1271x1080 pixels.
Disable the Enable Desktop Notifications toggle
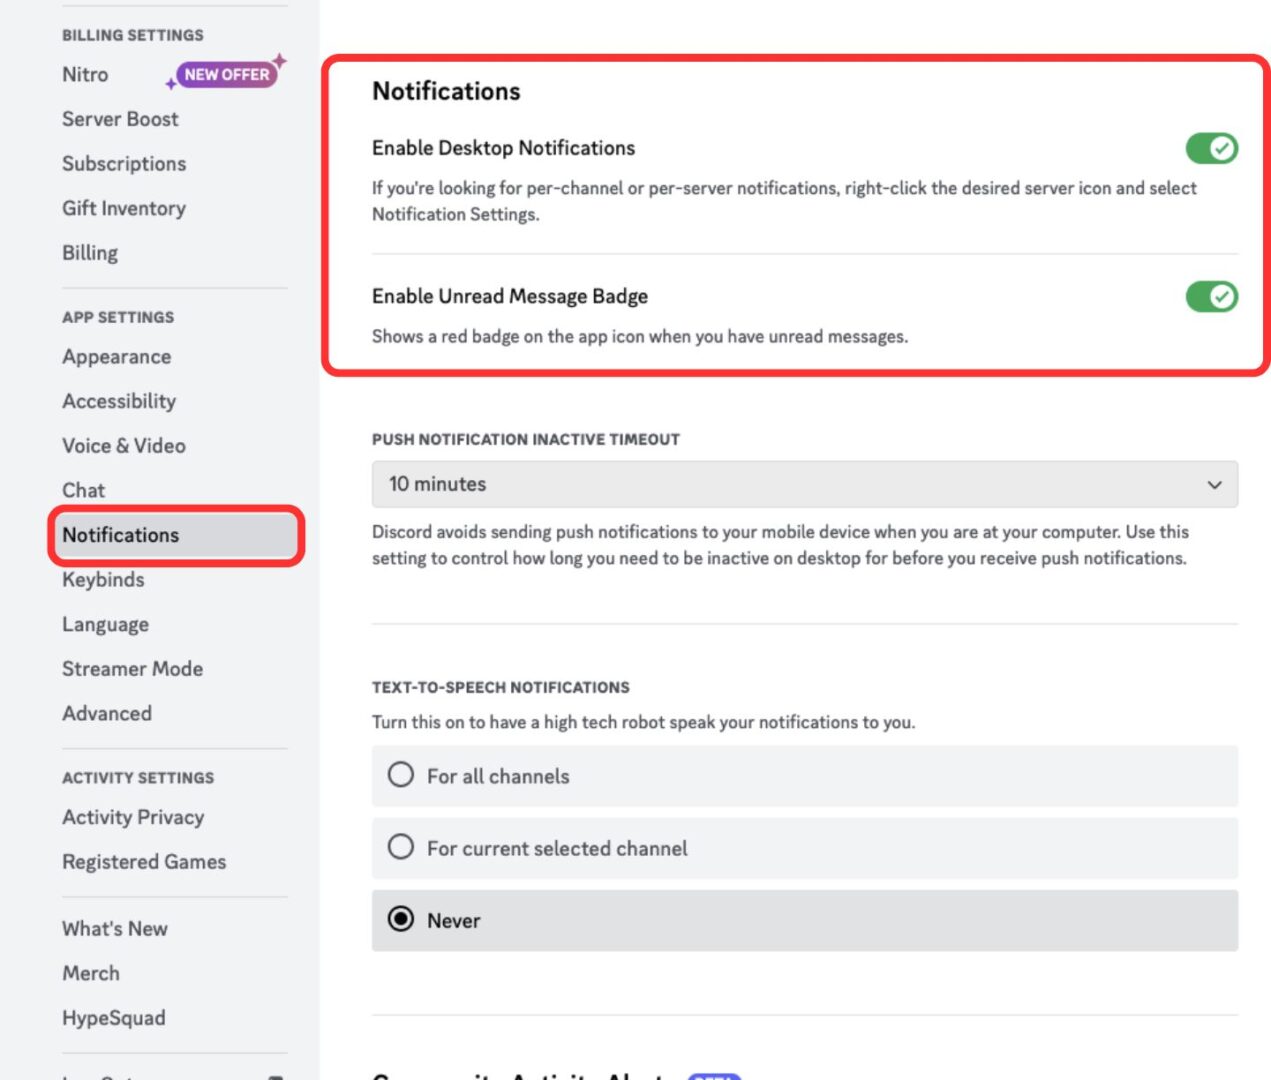coord(1211,148)
